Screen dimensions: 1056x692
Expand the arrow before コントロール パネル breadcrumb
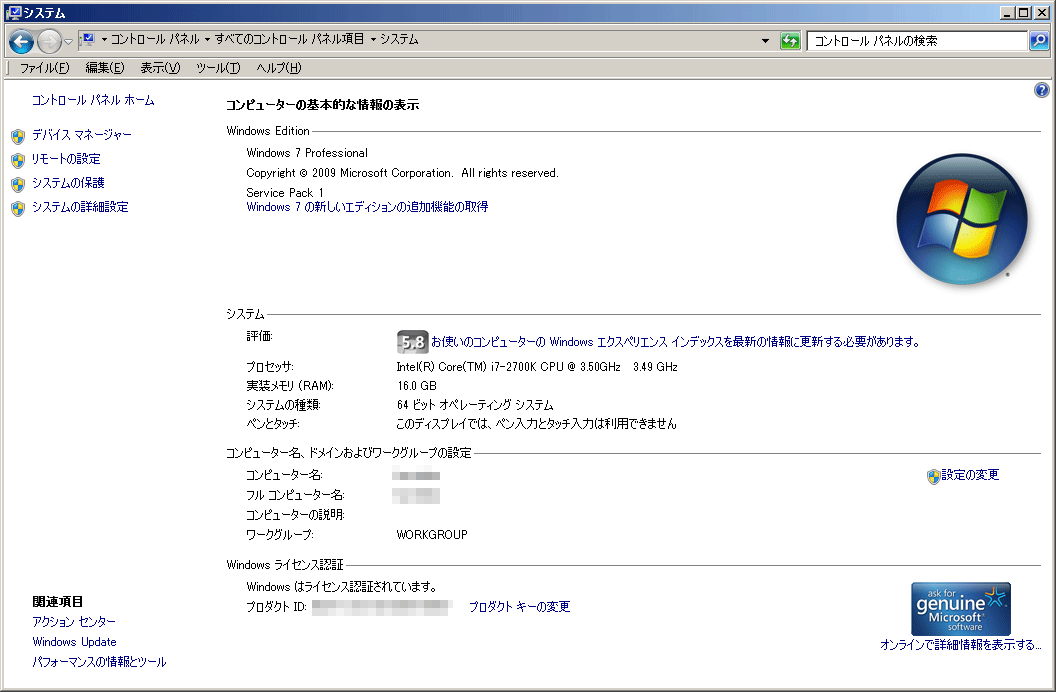click(x=104, y=40)
